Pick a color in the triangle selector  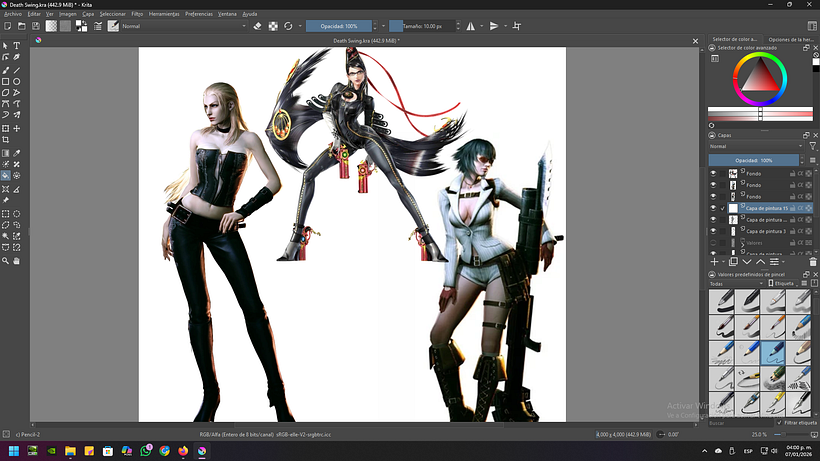(760, 78)
